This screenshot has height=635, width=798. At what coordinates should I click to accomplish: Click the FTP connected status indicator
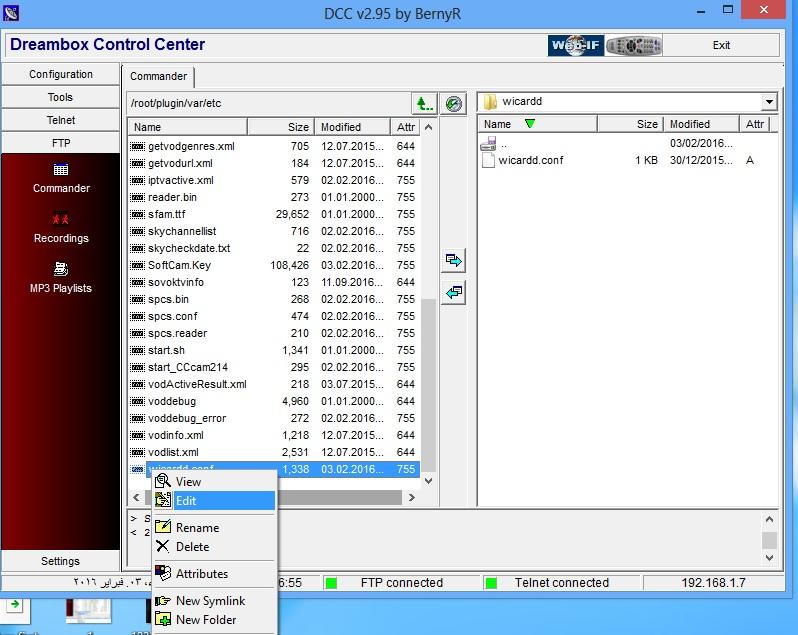coord(331,583)
